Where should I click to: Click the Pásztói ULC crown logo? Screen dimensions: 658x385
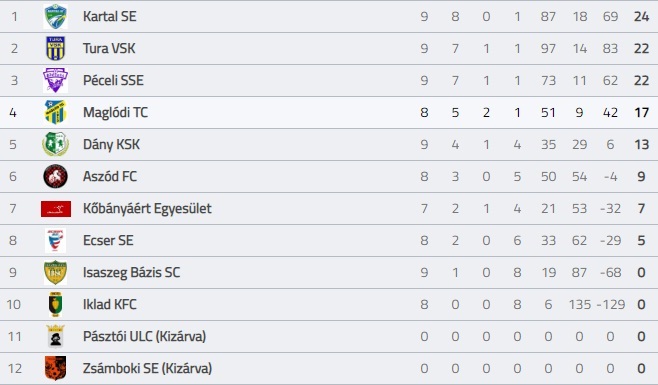click(x=55, y=336)
